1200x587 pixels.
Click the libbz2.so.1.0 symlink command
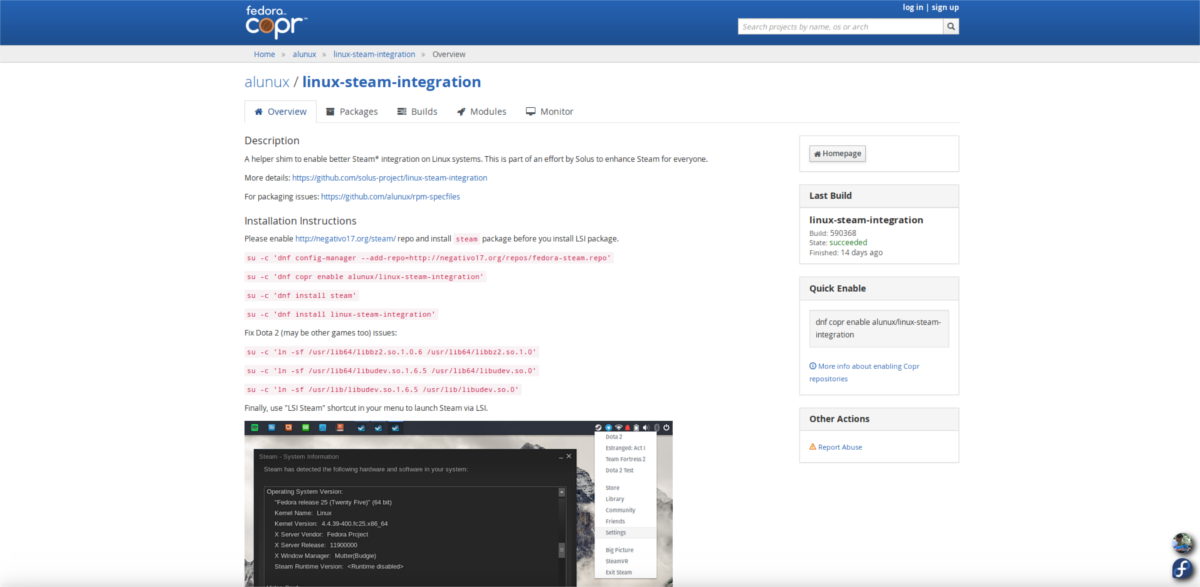pyautogui.click(x=392, y=352)
